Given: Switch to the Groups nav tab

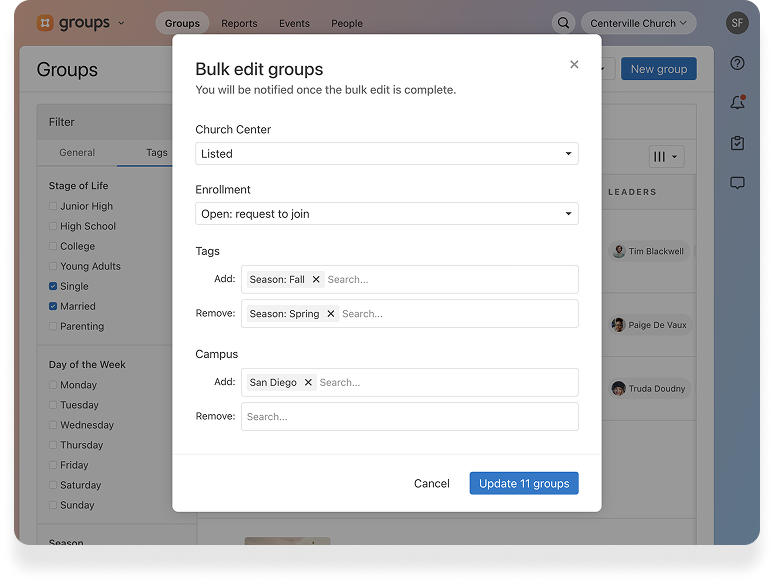Looking at the screenshot, I should [182, 23].
